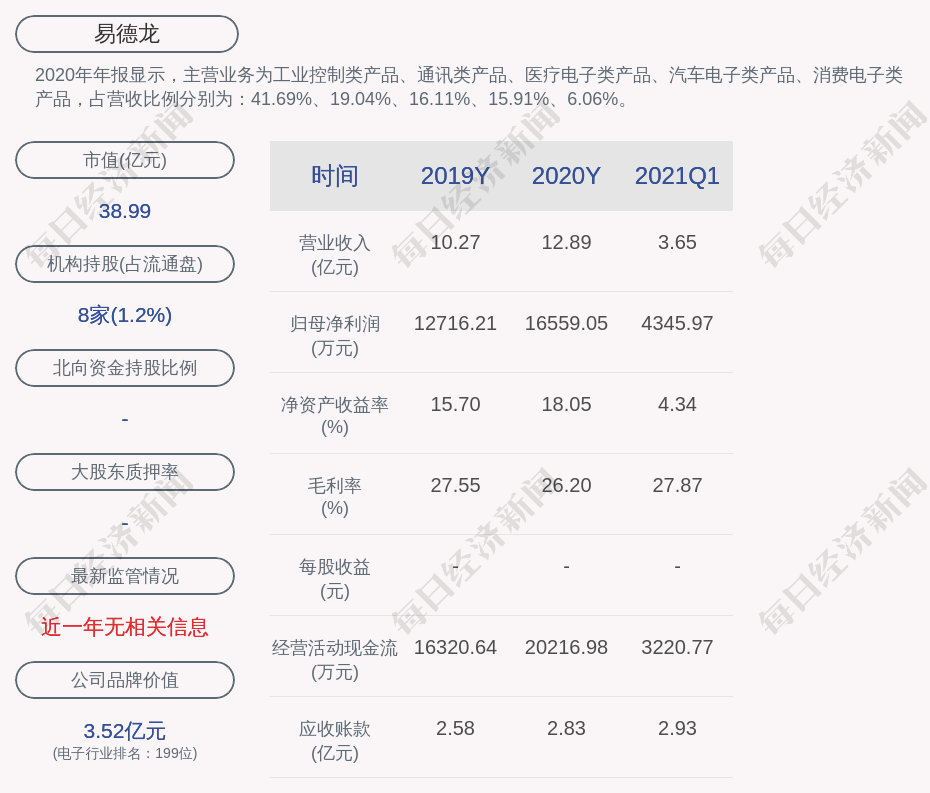This screenshot has width=930, height=793.
Task: Select the 3.52亿元 brand value
Action: click(x=125, y=731)
